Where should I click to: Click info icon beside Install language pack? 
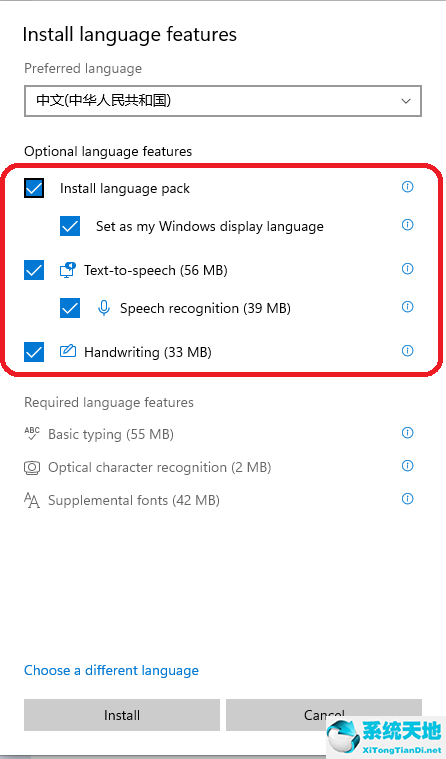(x=408, y=187)
